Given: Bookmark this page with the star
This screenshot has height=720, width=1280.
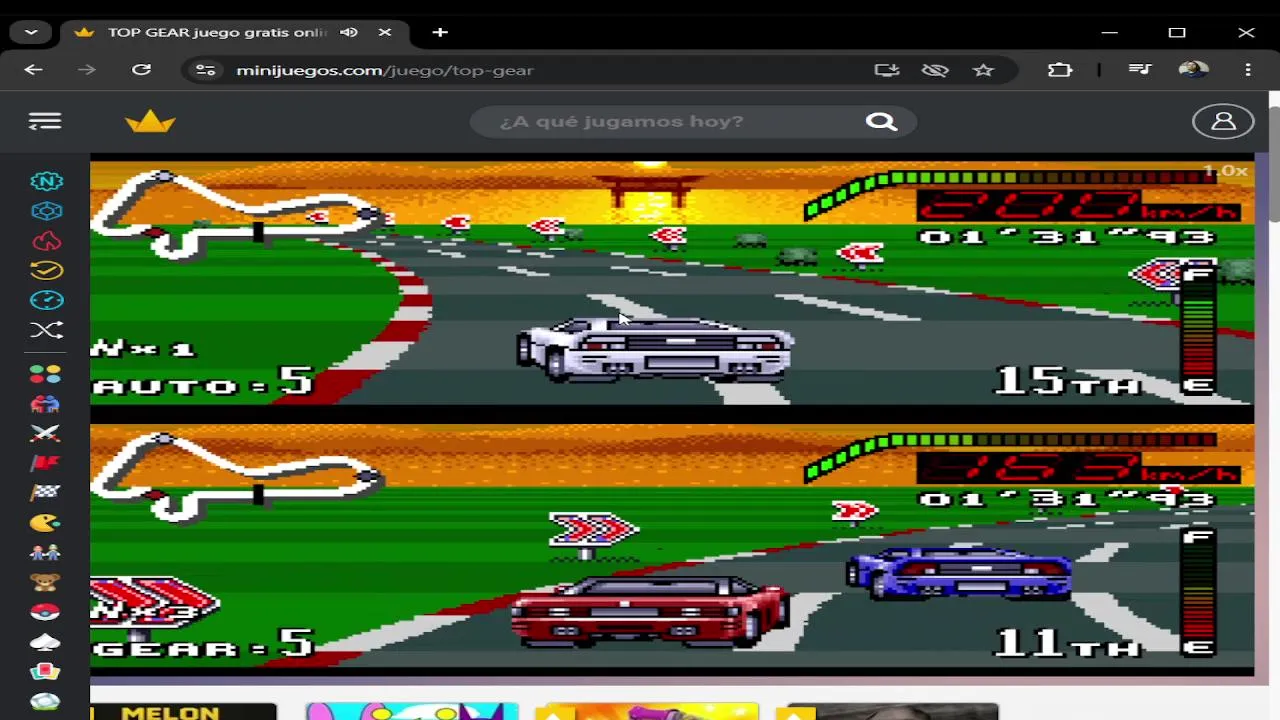Looking at the screenshot, I should click(984, 70).
